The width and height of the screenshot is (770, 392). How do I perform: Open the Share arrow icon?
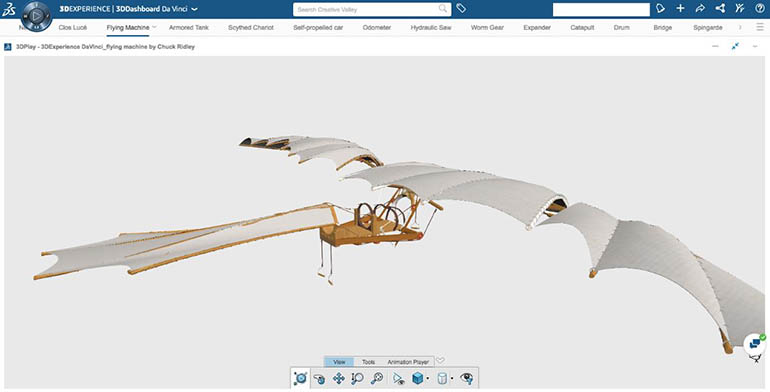[x=700, y=8]
